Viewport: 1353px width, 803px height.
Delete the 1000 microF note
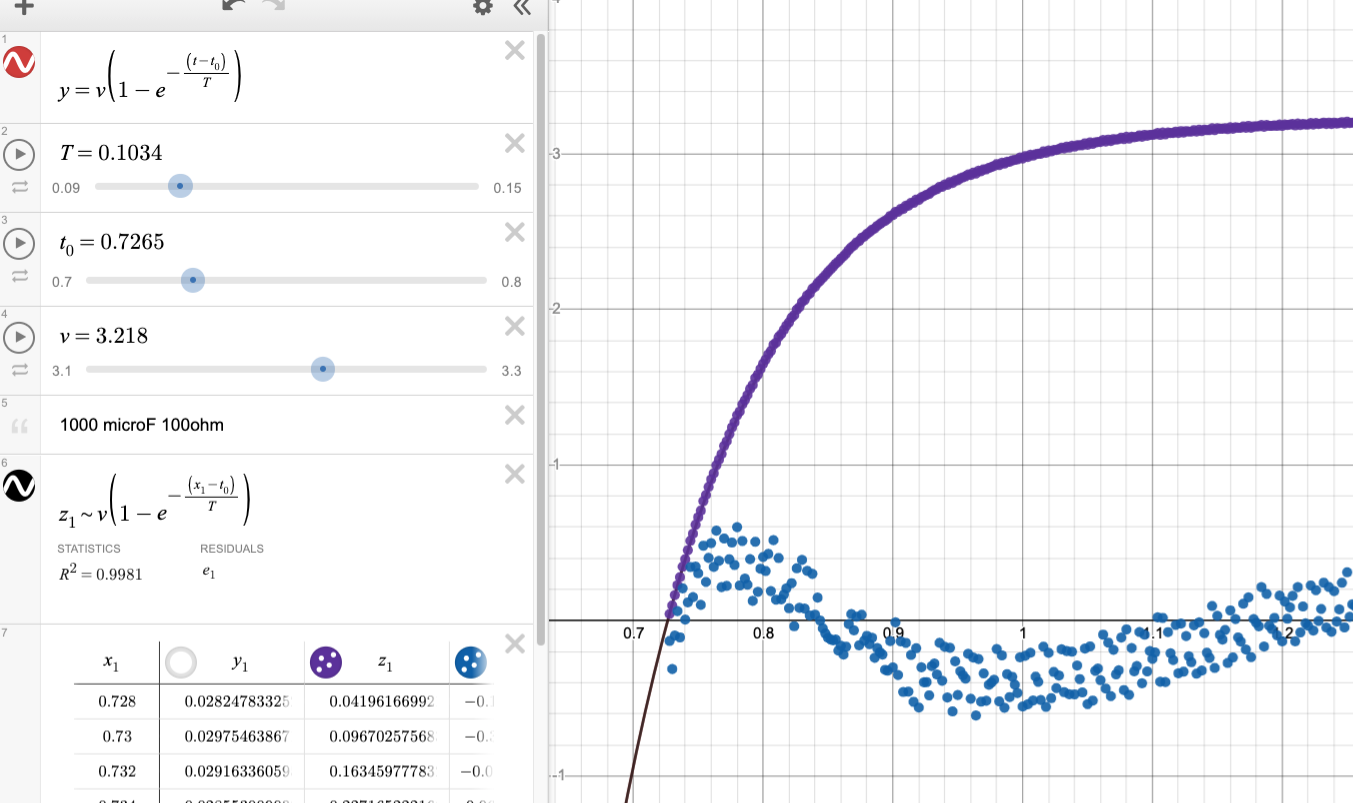(x=515, y=415)
